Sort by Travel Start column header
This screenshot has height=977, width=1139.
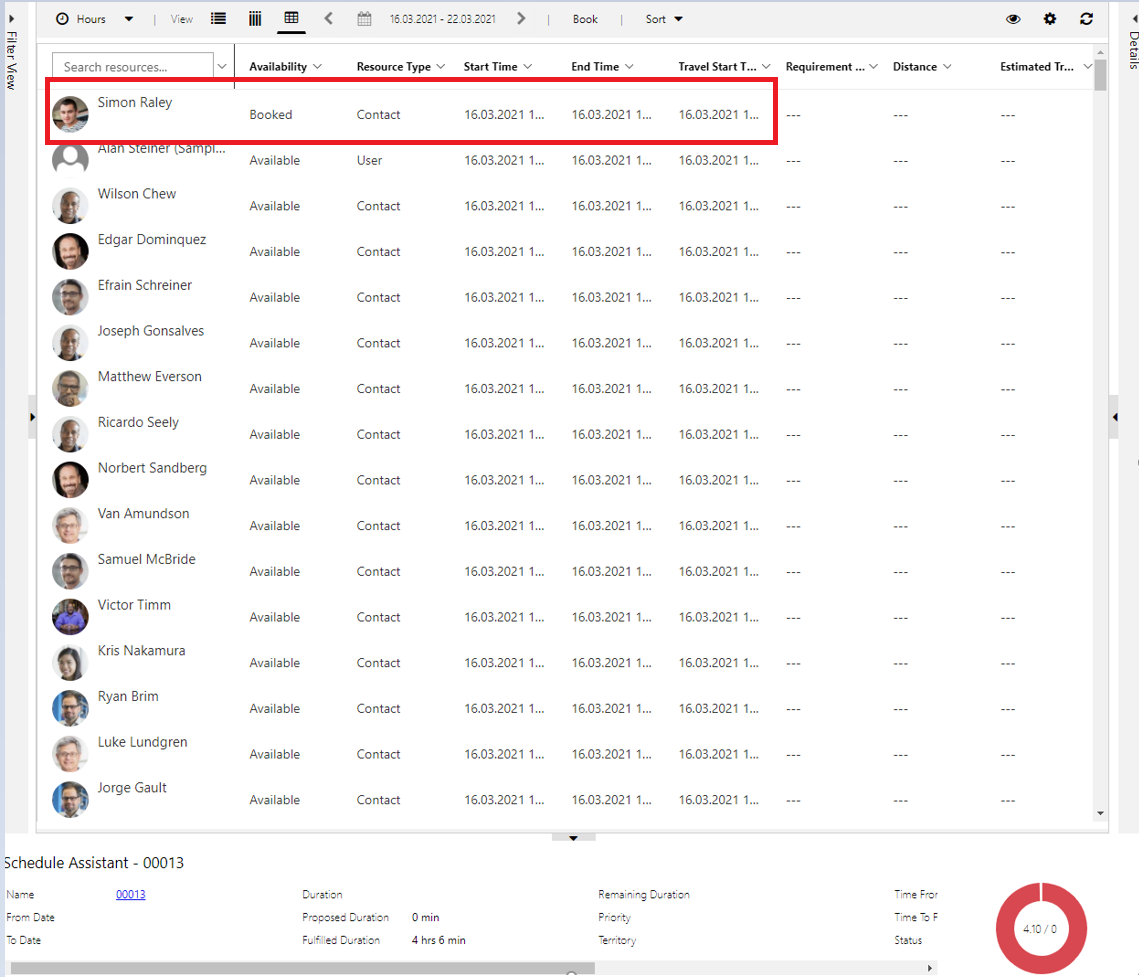pyautogui.click(x=724, y=67)
